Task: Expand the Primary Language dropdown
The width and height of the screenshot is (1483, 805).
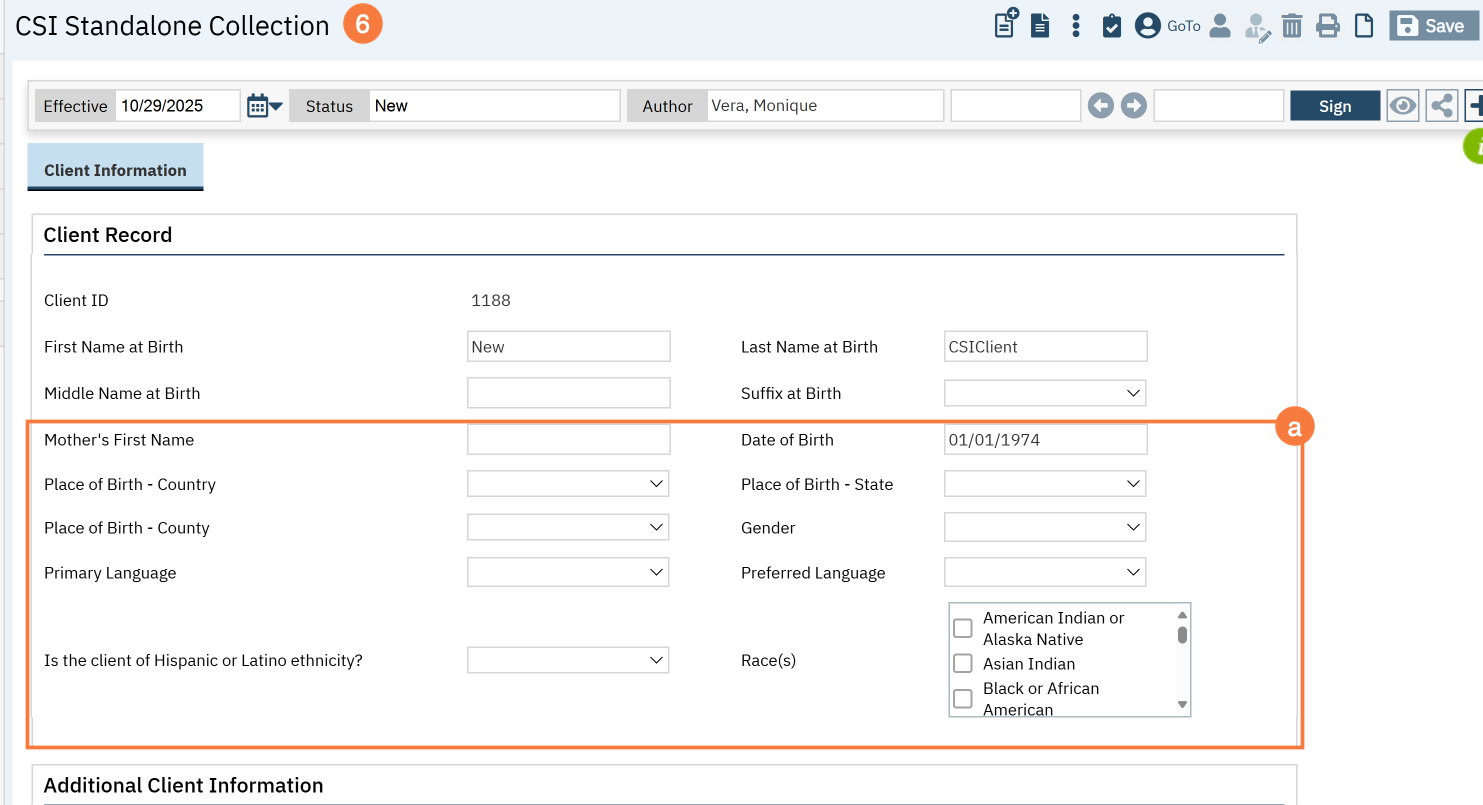Action: (x=568, y=572)
